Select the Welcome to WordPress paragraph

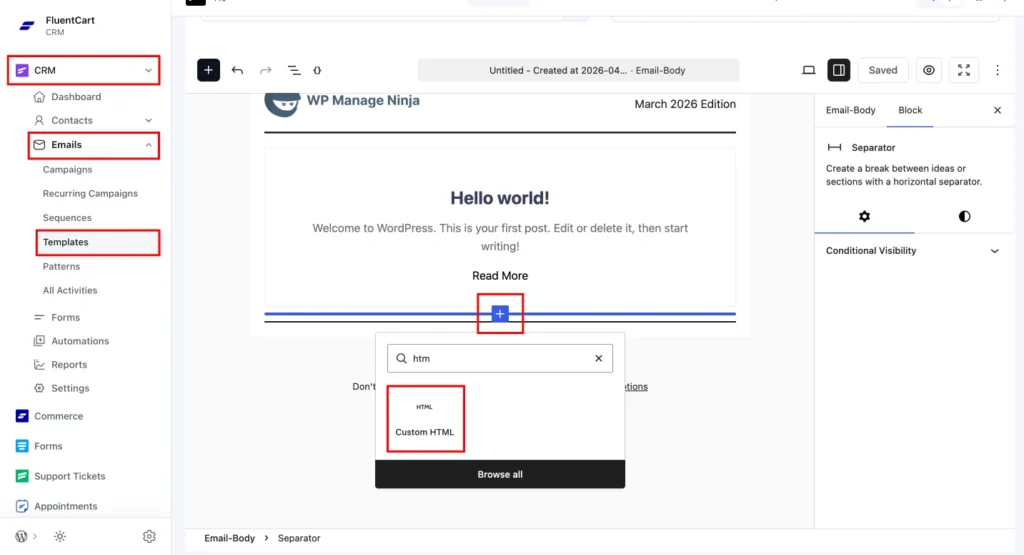pyautogui.click(x=500, y=237)
